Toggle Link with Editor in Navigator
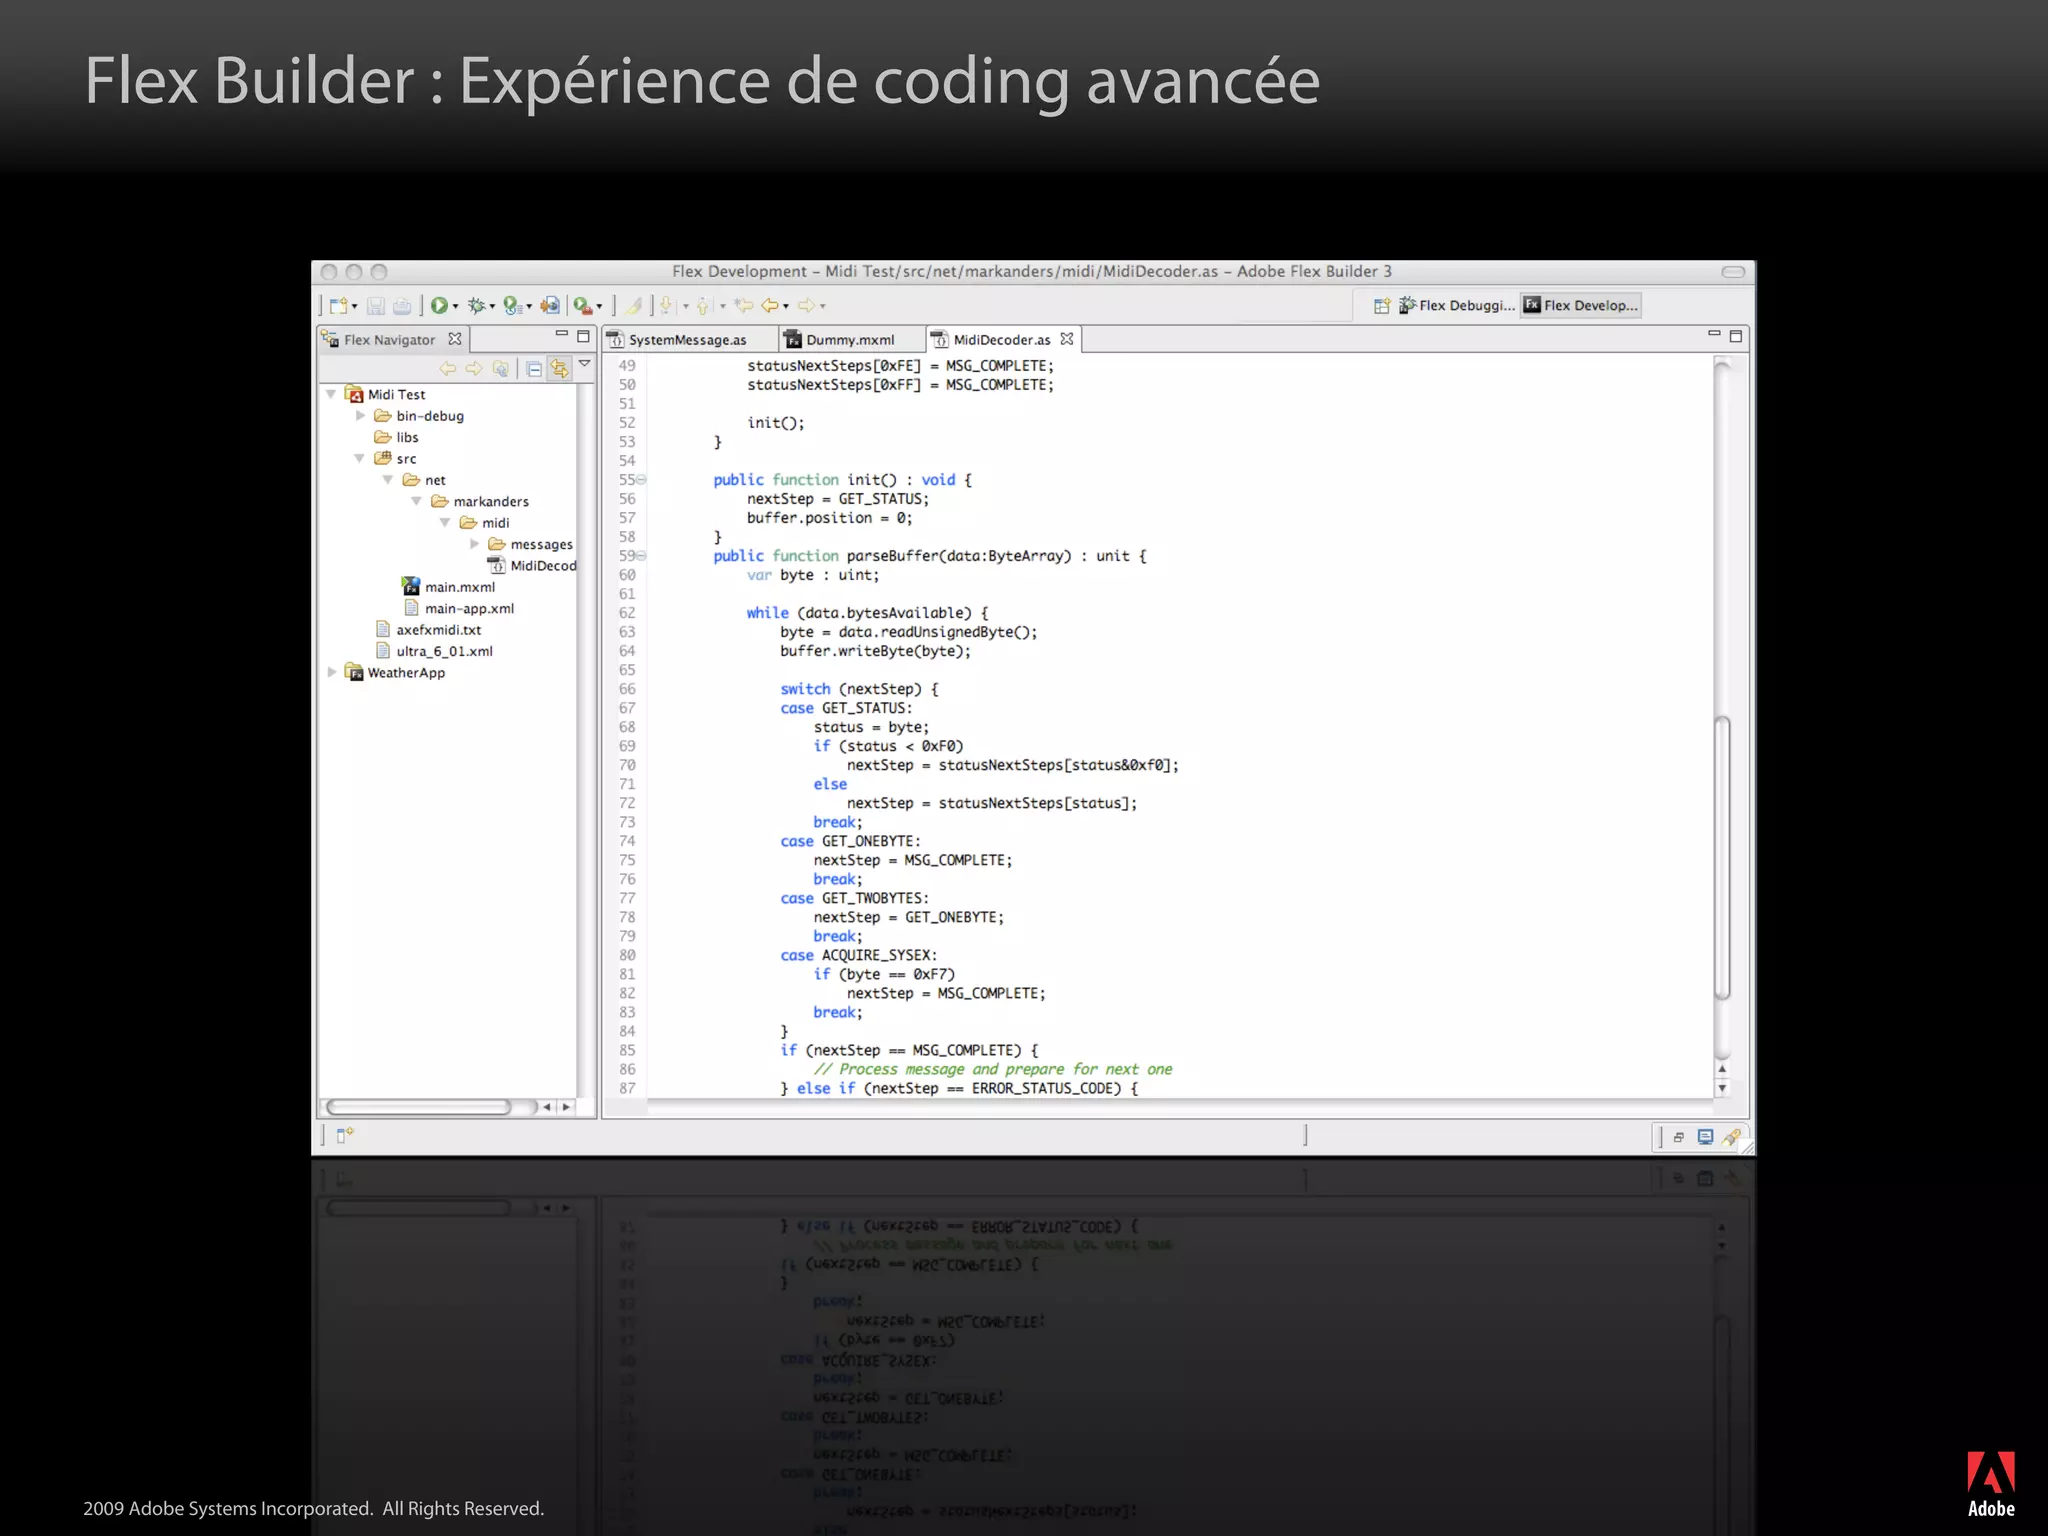This screenshot has height=1536, width=2048. (x=559, y=369)
